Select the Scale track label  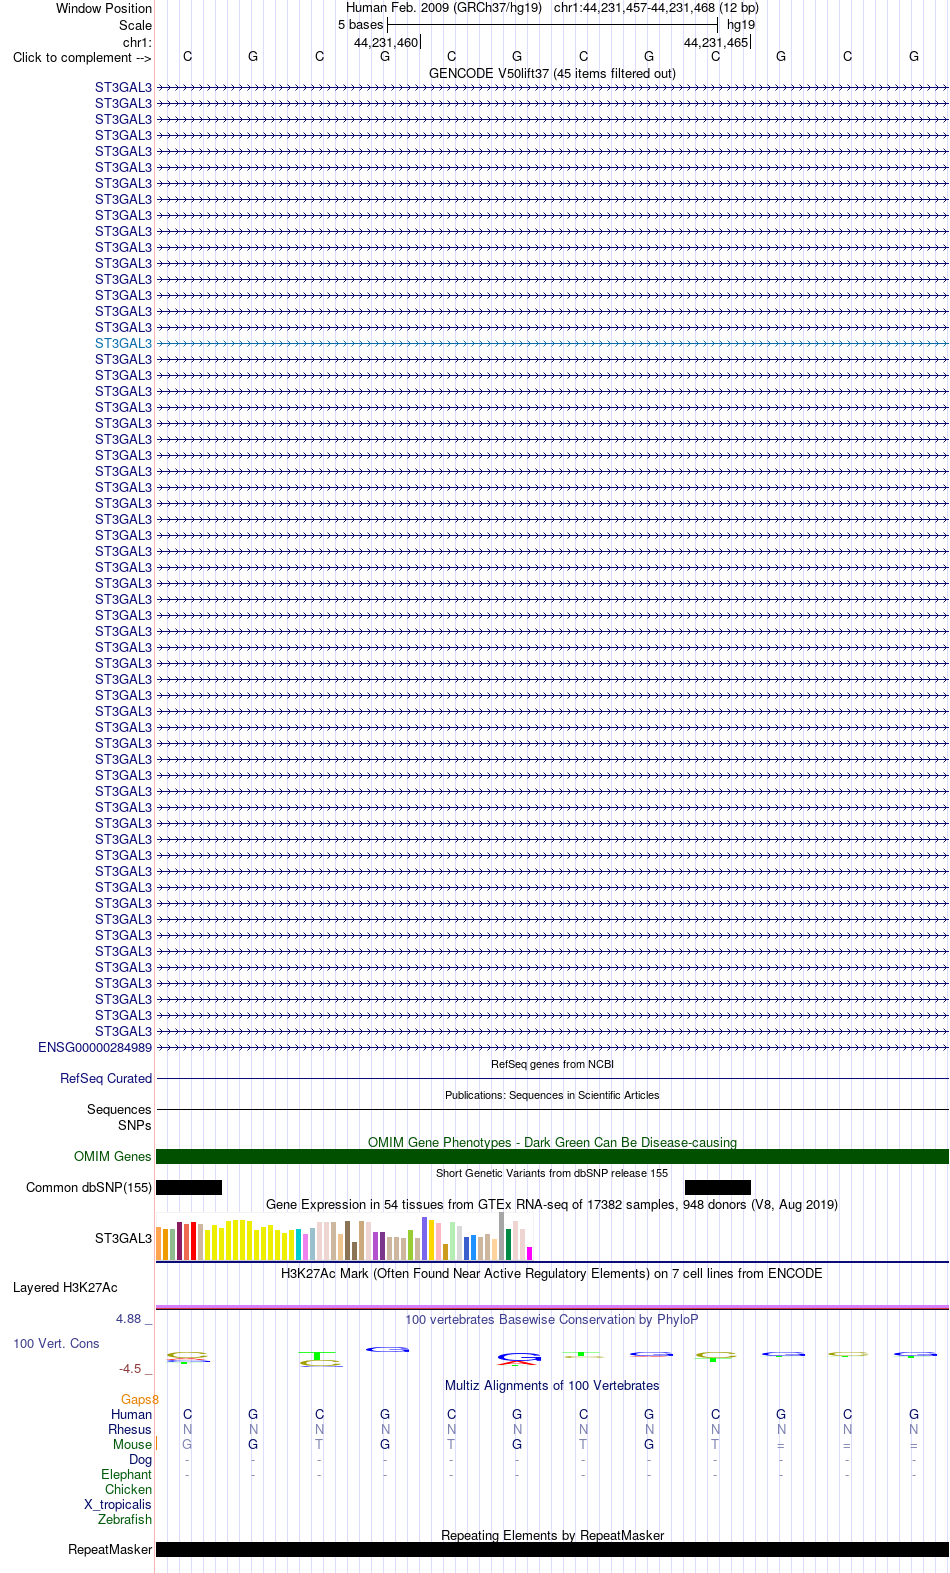pos(136,25)
